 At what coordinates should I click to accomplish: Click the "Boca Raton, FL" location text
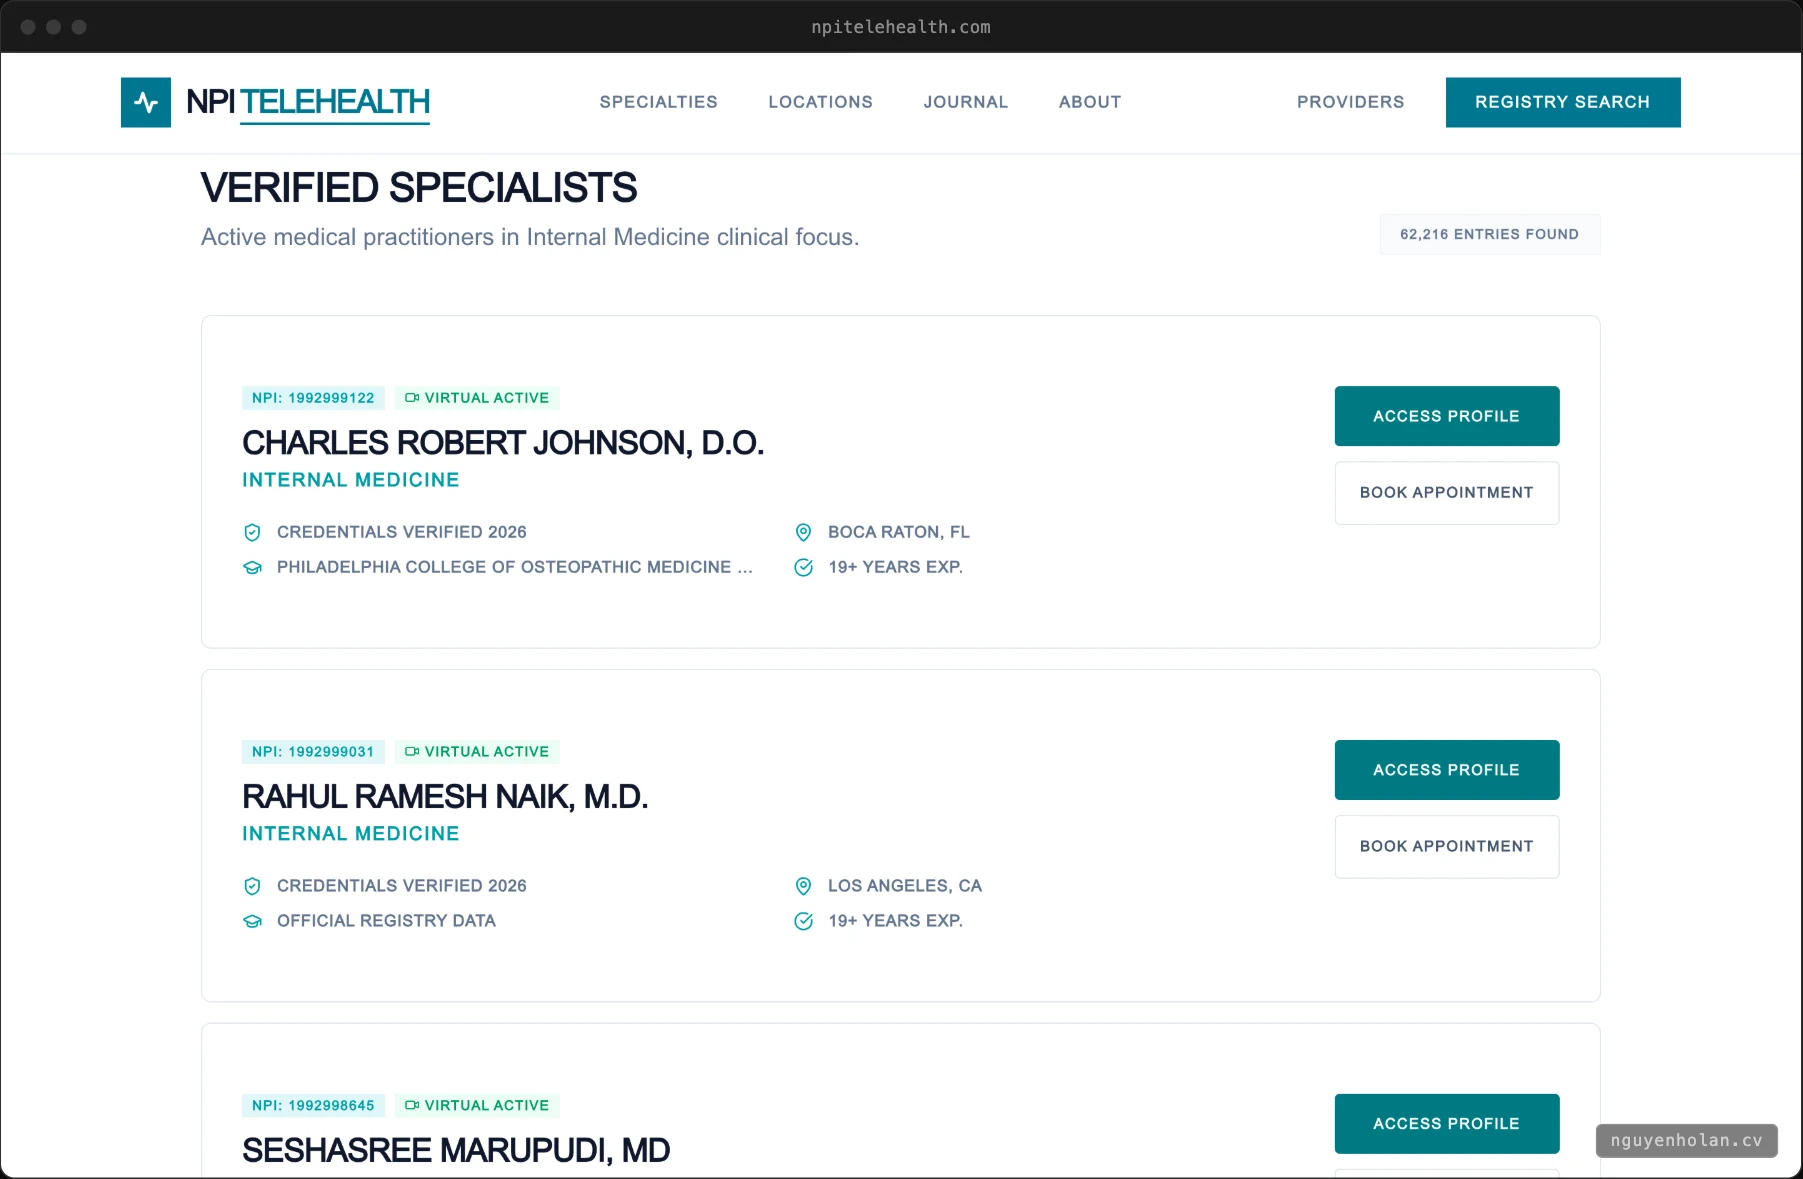point(899,532)
